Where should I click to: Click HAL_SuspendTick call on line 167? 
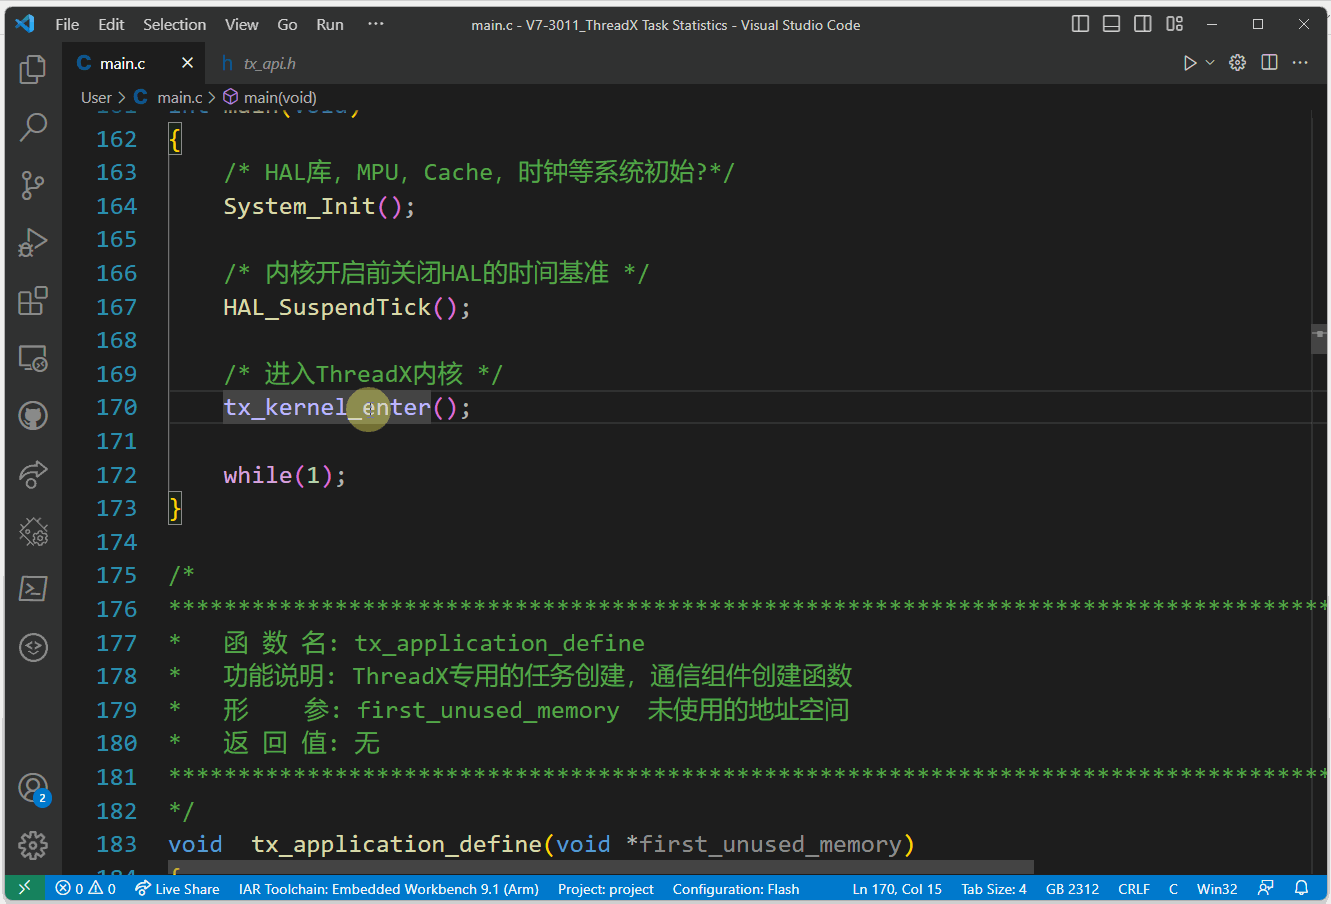327,307
